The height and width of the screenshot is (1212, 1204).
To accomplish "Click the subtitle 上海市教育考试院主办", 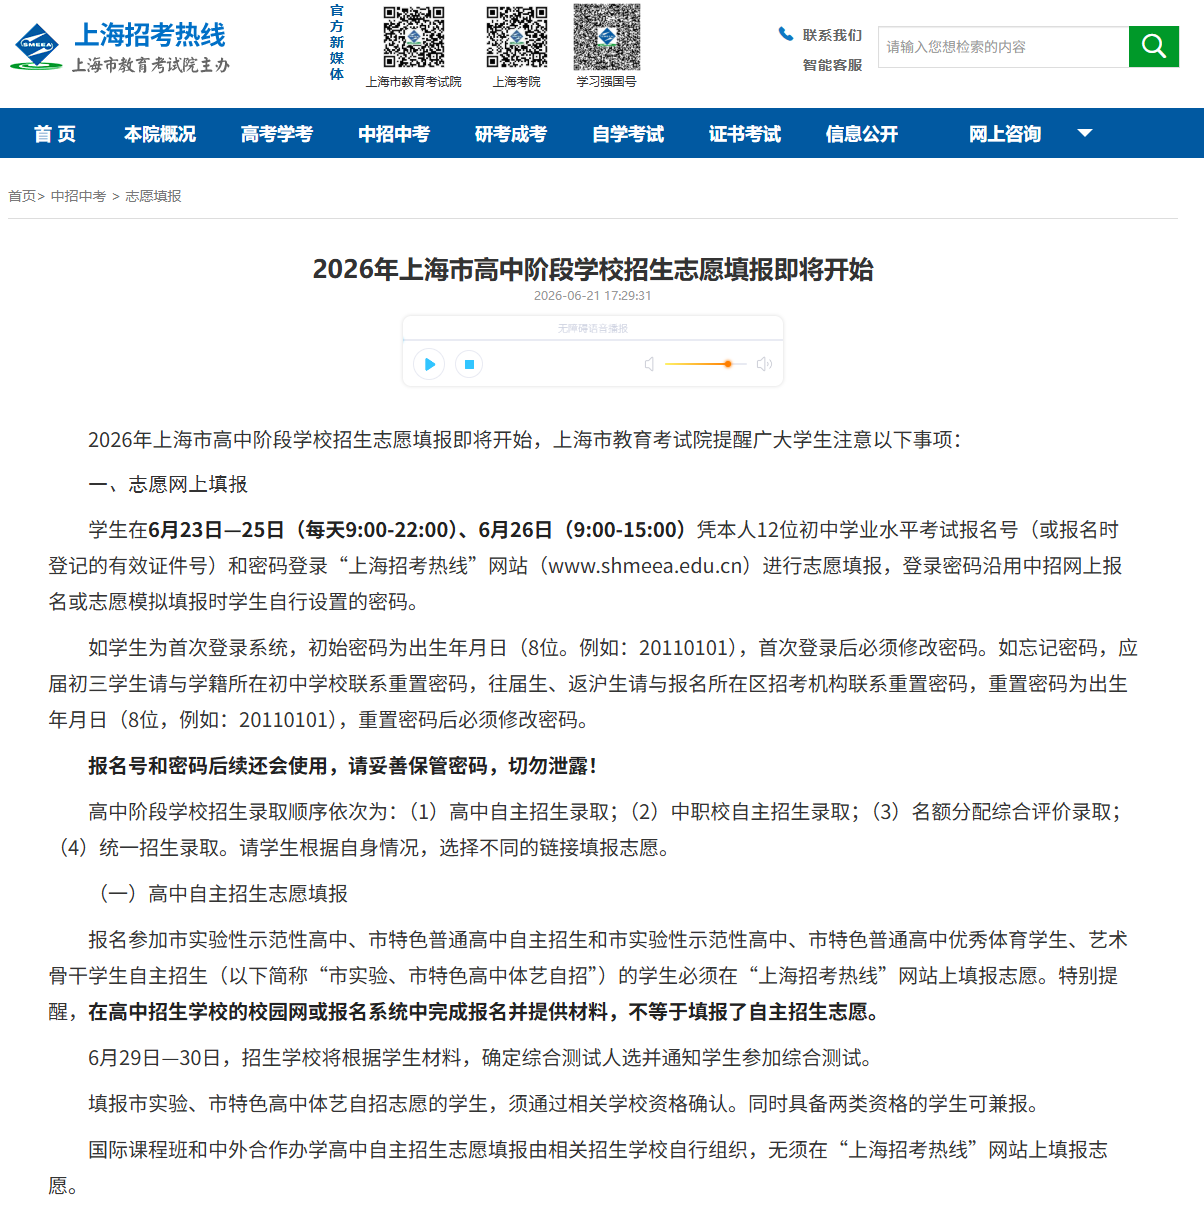I will point(151,65).
